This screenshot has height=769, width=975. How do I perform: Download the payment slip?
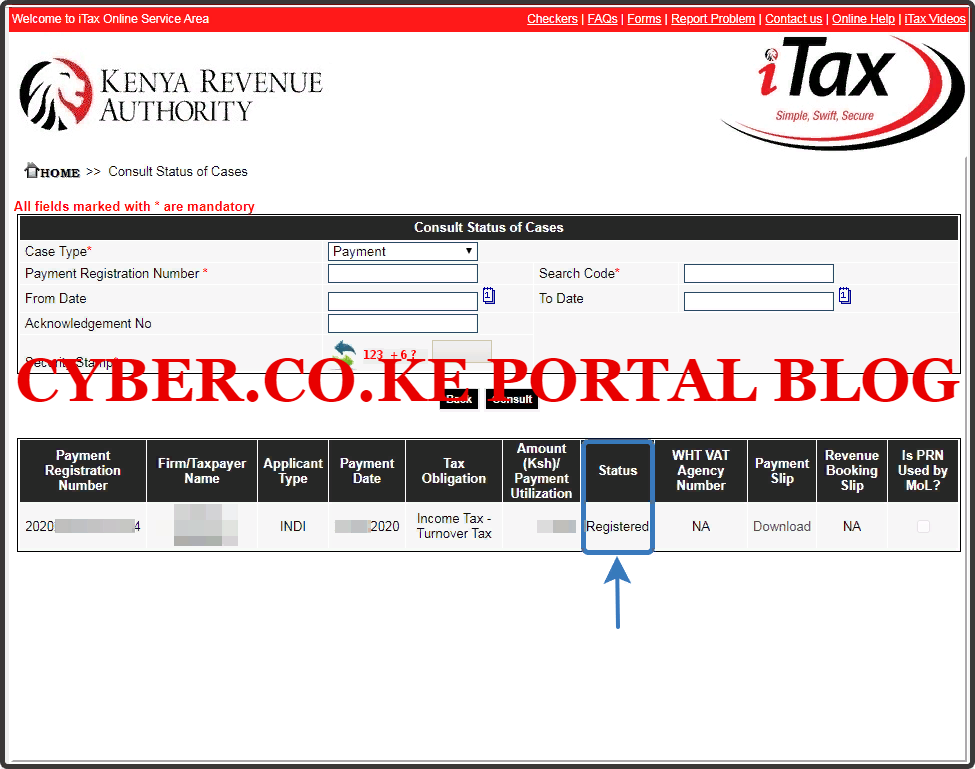[x=782, y=527]
